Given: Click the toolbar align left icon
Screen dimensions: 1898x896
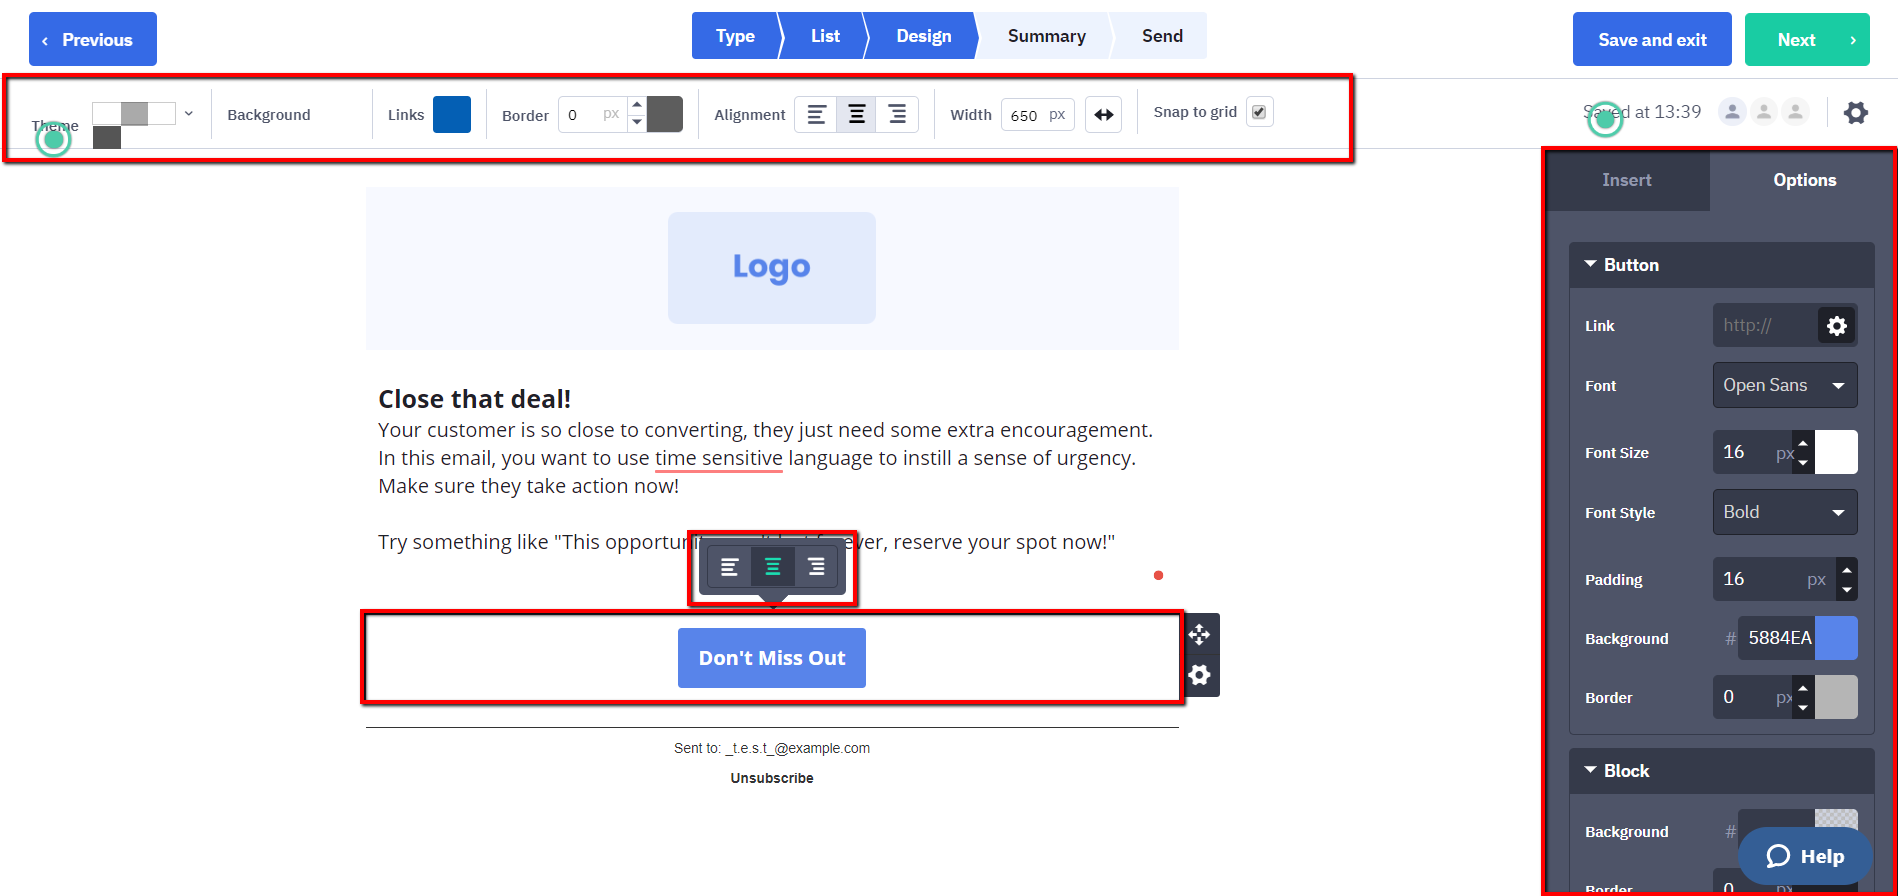Looking at the screenshot, I should click(x=816, y=115).
